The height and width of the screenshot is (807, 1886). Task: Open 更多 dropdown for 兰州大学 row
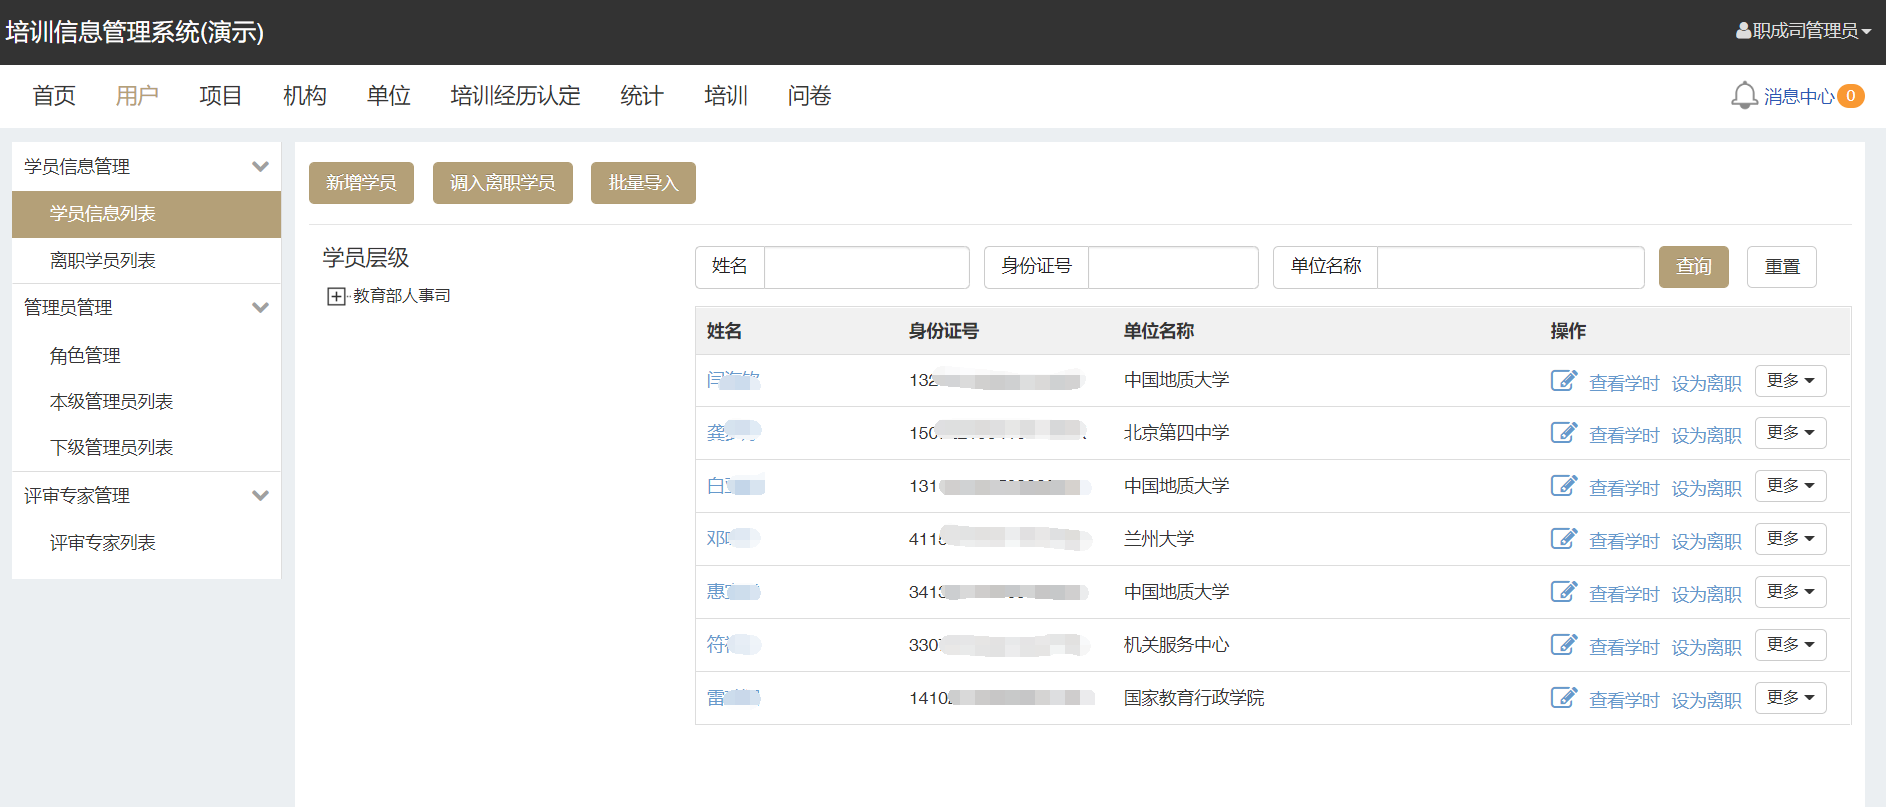click(1791, 539)
